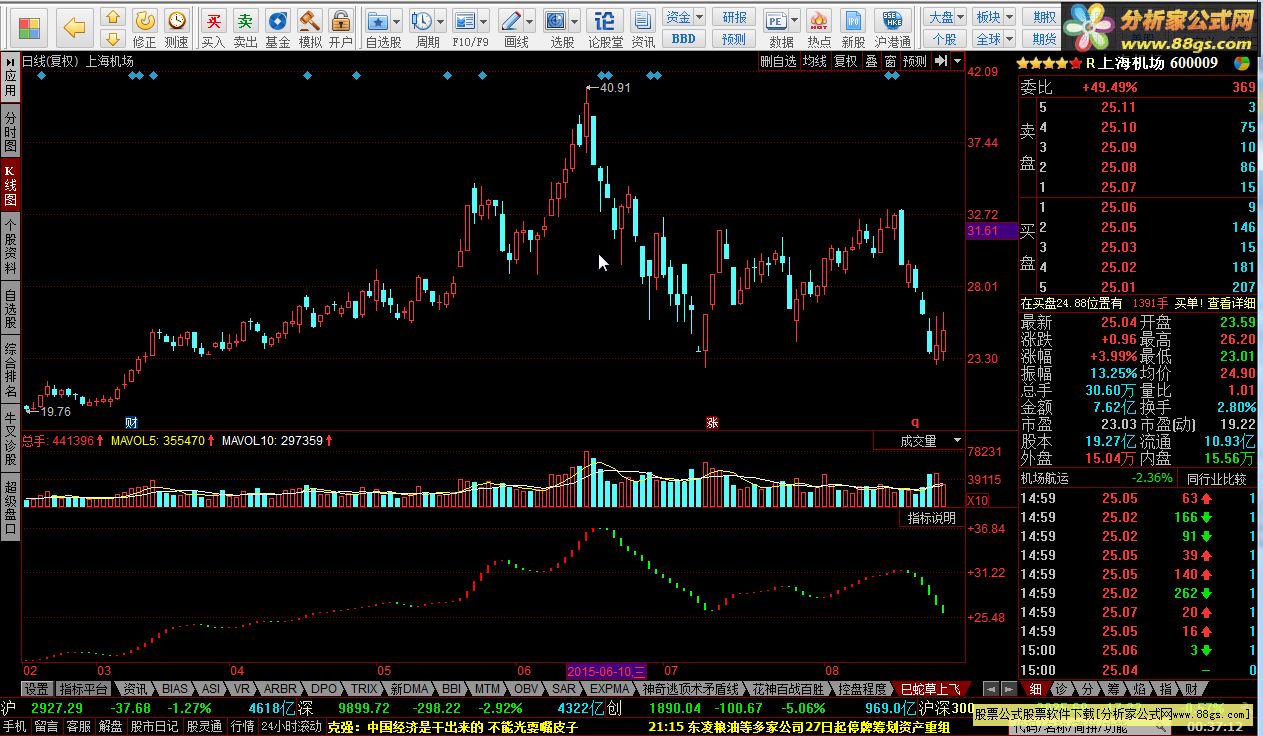This screenshot has width=1263, height=736.
Task: Toggle 均线 moving averages display
Action: [815, 61]
